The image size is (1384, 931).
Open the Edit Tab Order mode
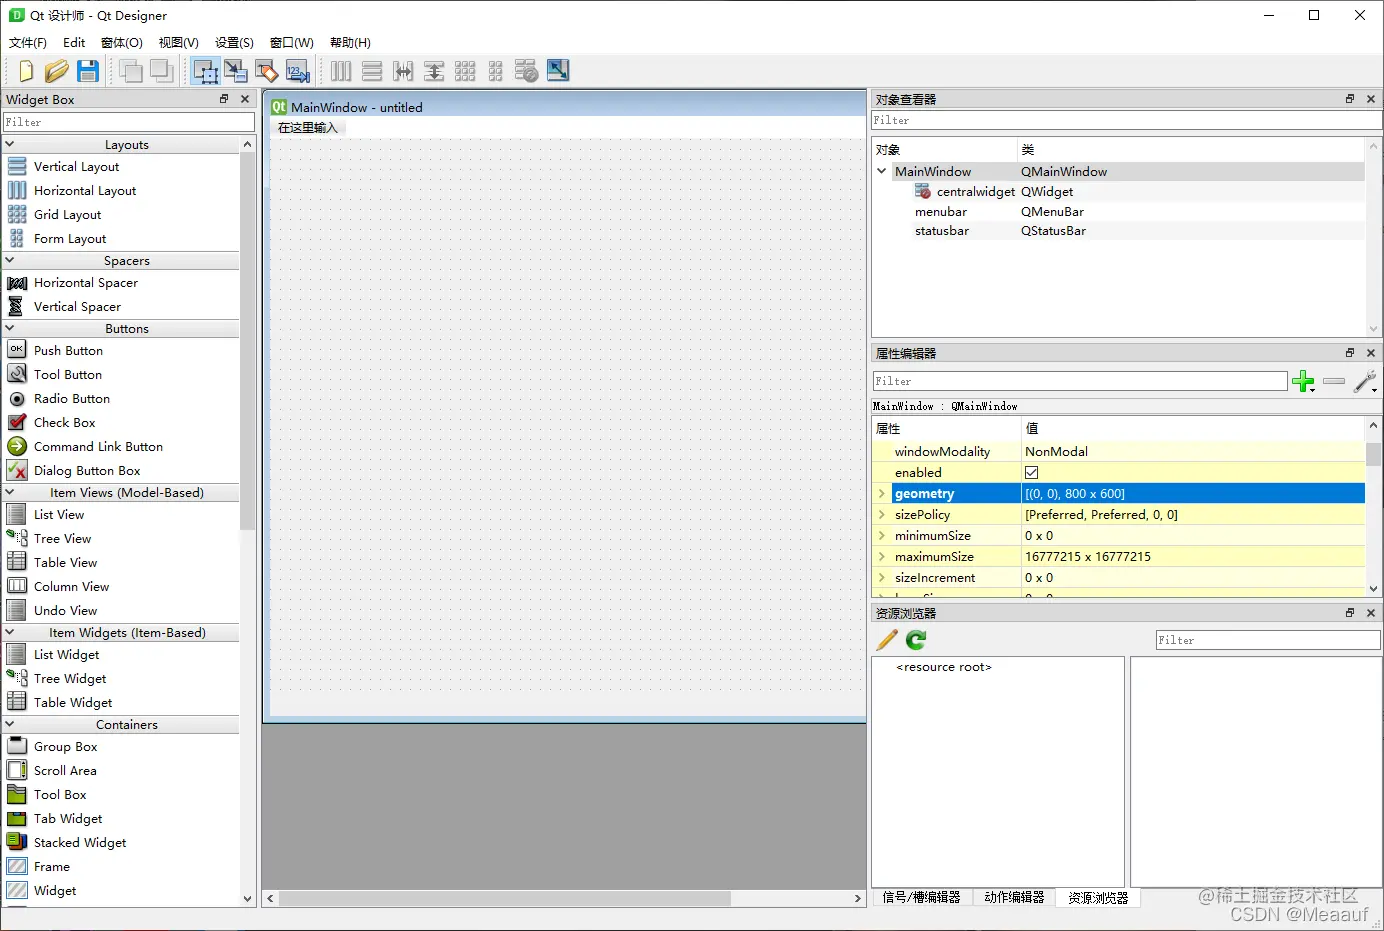pos(297,71)
